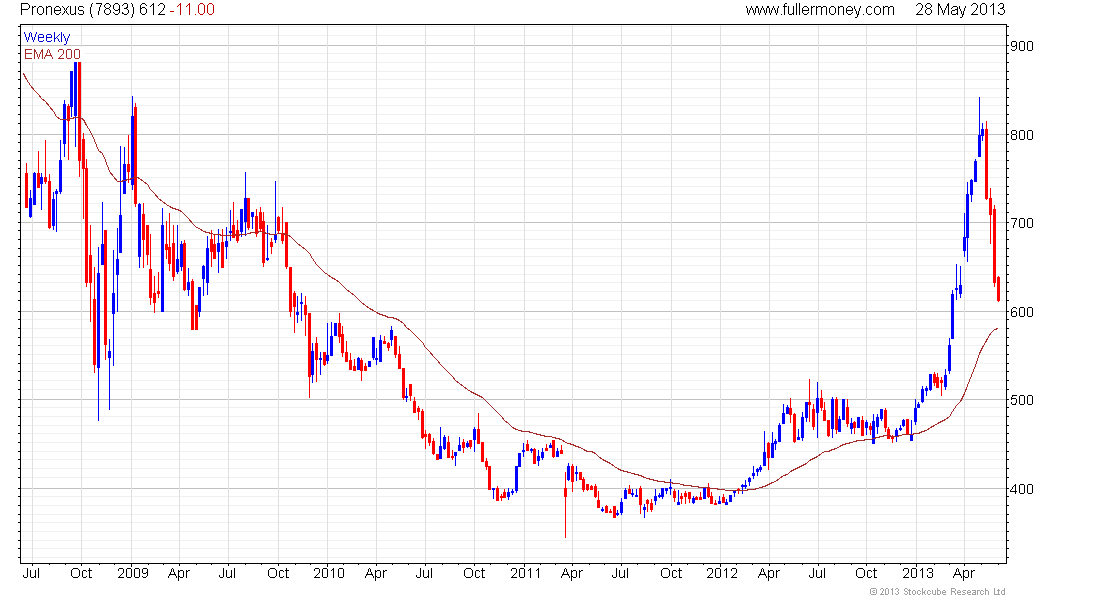1100x600 pixels.
Task: Click the 800 price axis label
Action: tap(1021, 135)
